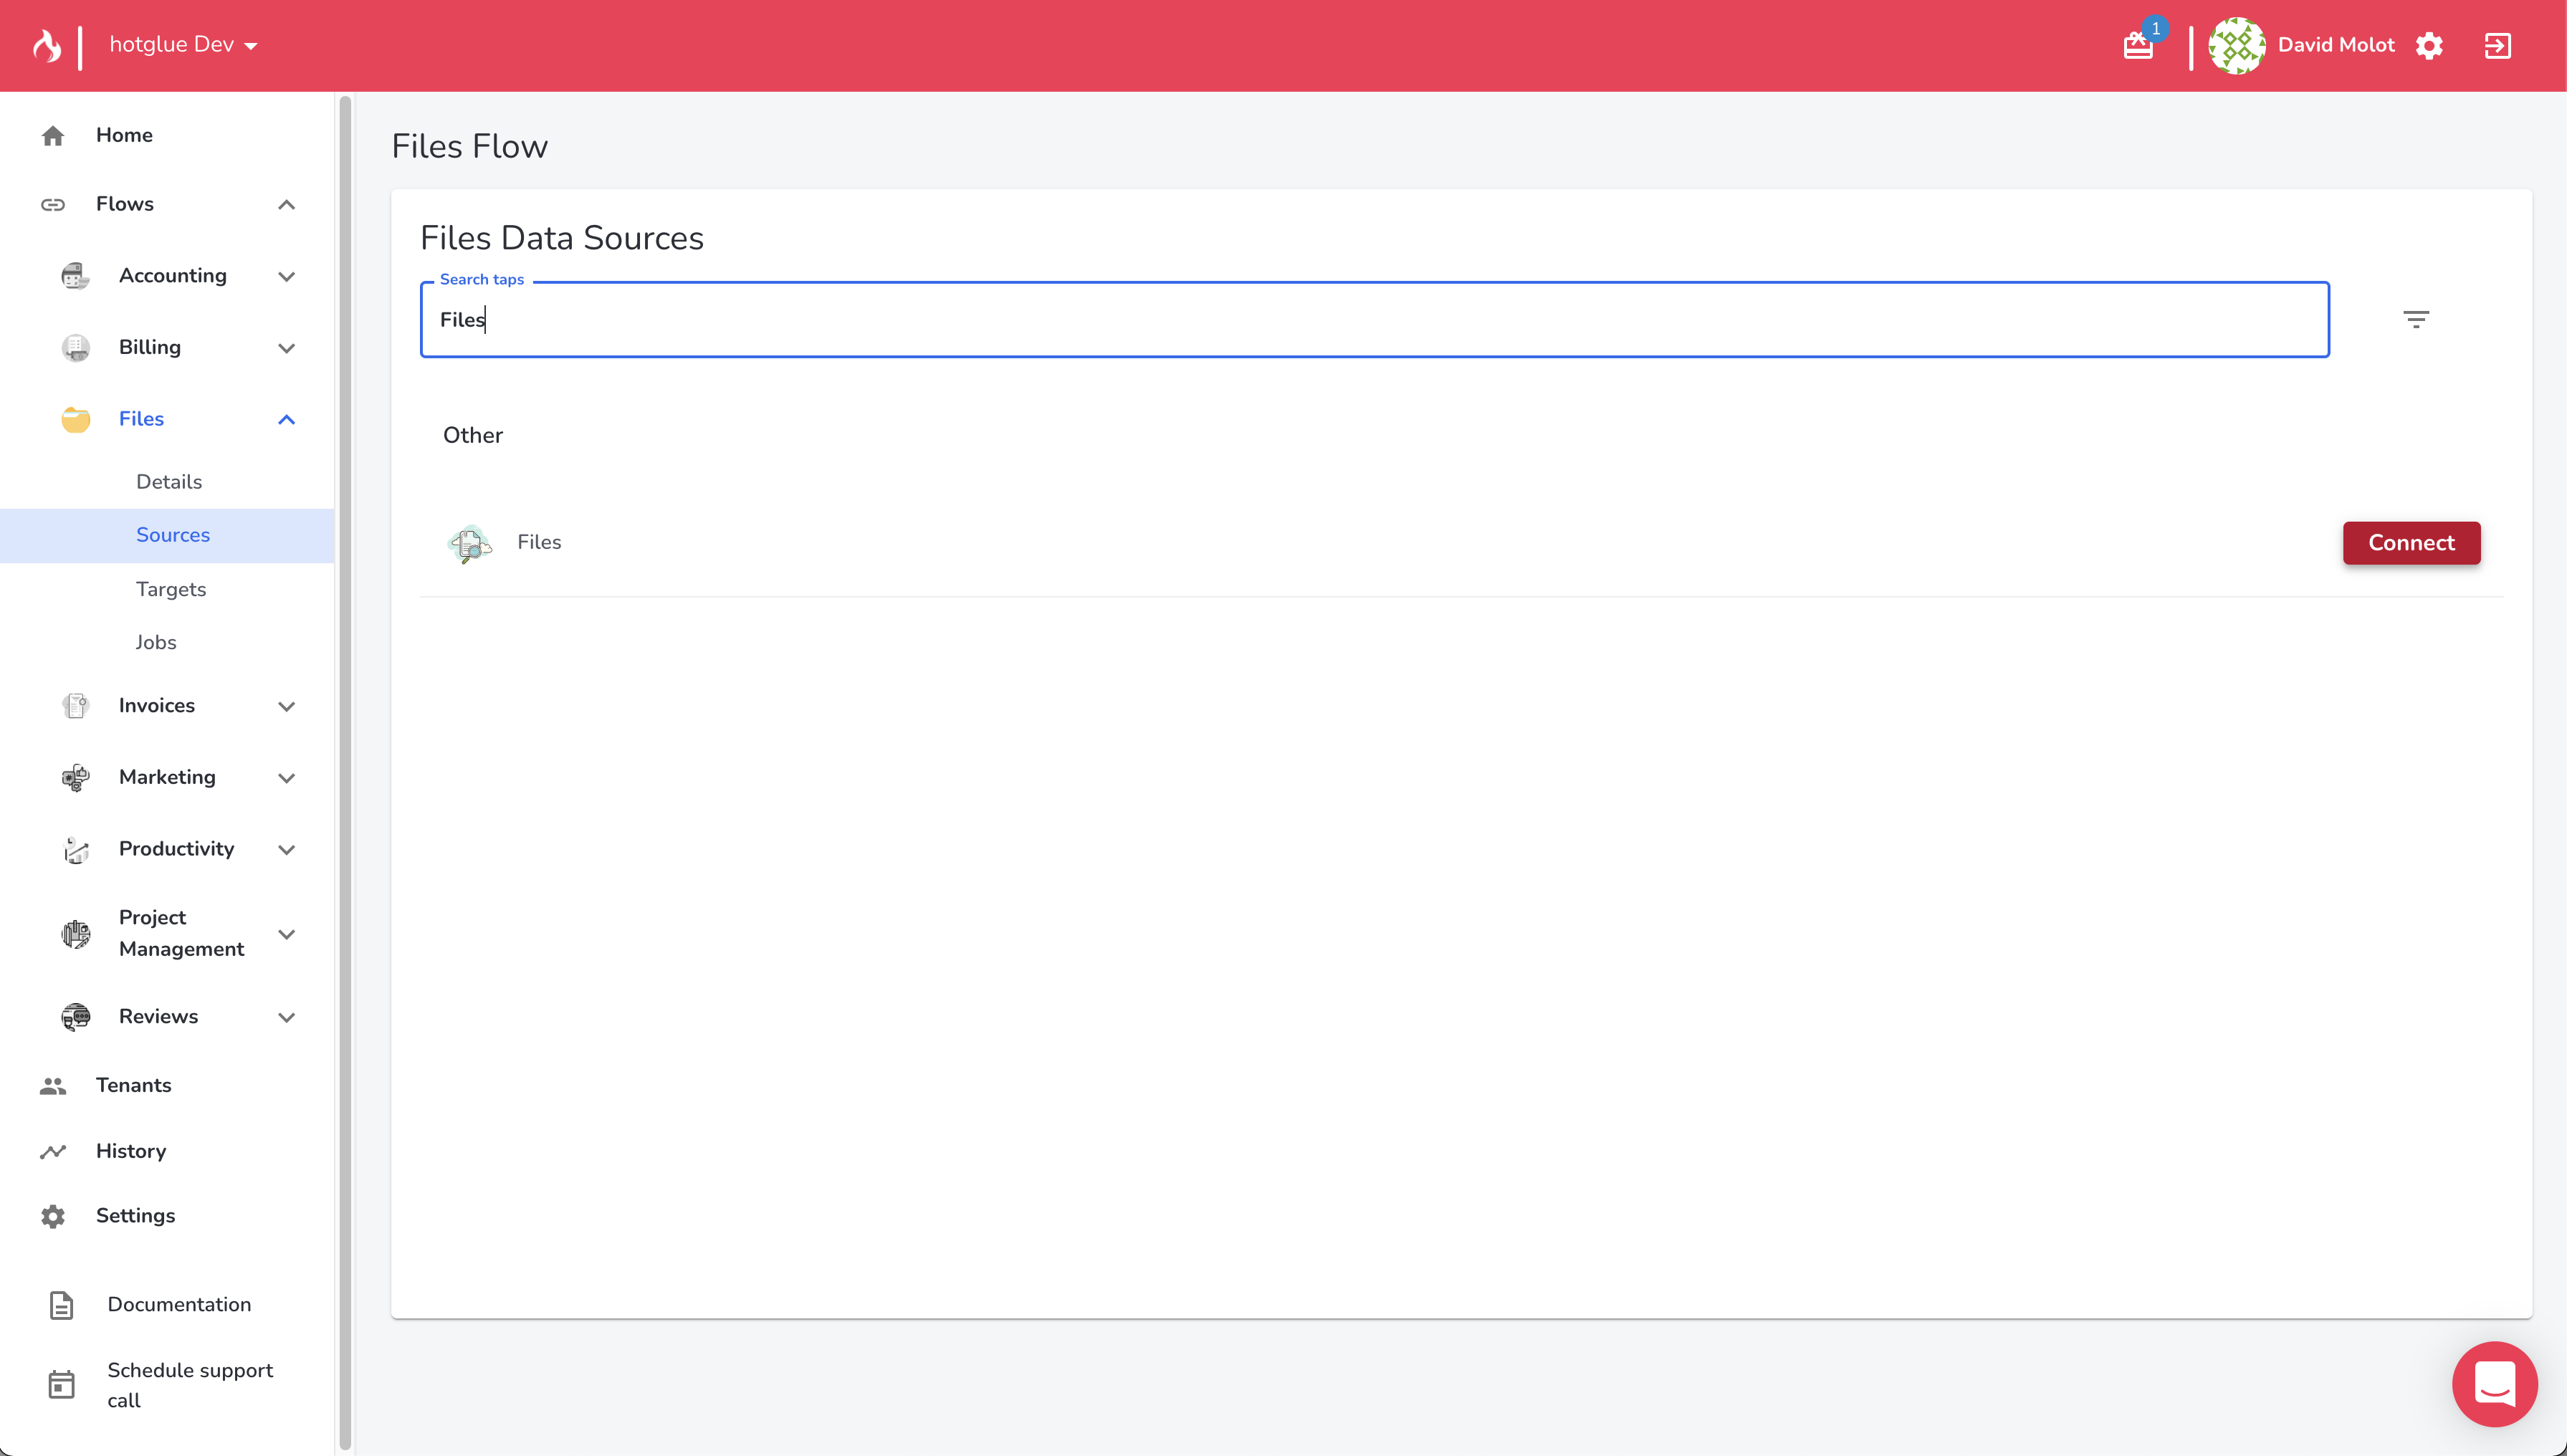Image resolution: width=2567 pixels, height=1456 pixels.
Task: Expand the Marketing flow
Action: point(286,778)
